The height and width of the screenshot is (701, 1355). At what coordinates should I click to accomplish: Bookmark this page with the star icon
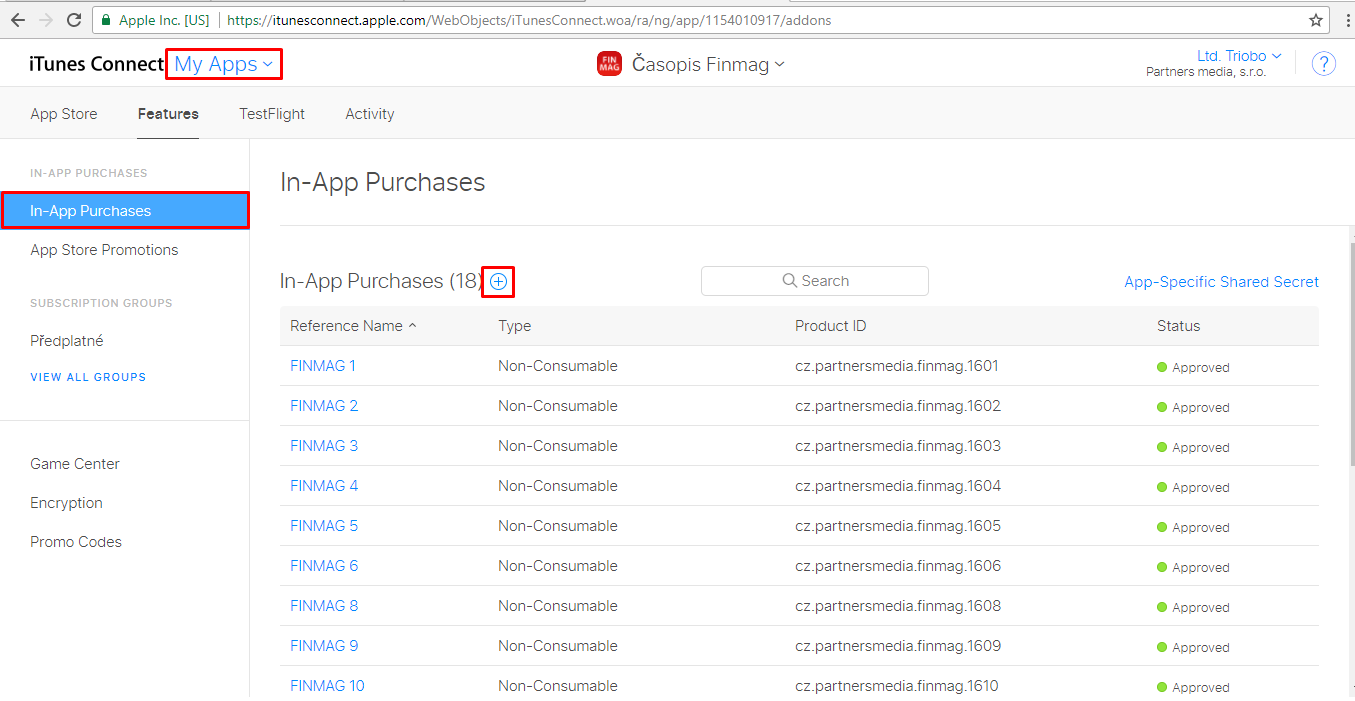pyautogui.click(x=1316, y=20)
